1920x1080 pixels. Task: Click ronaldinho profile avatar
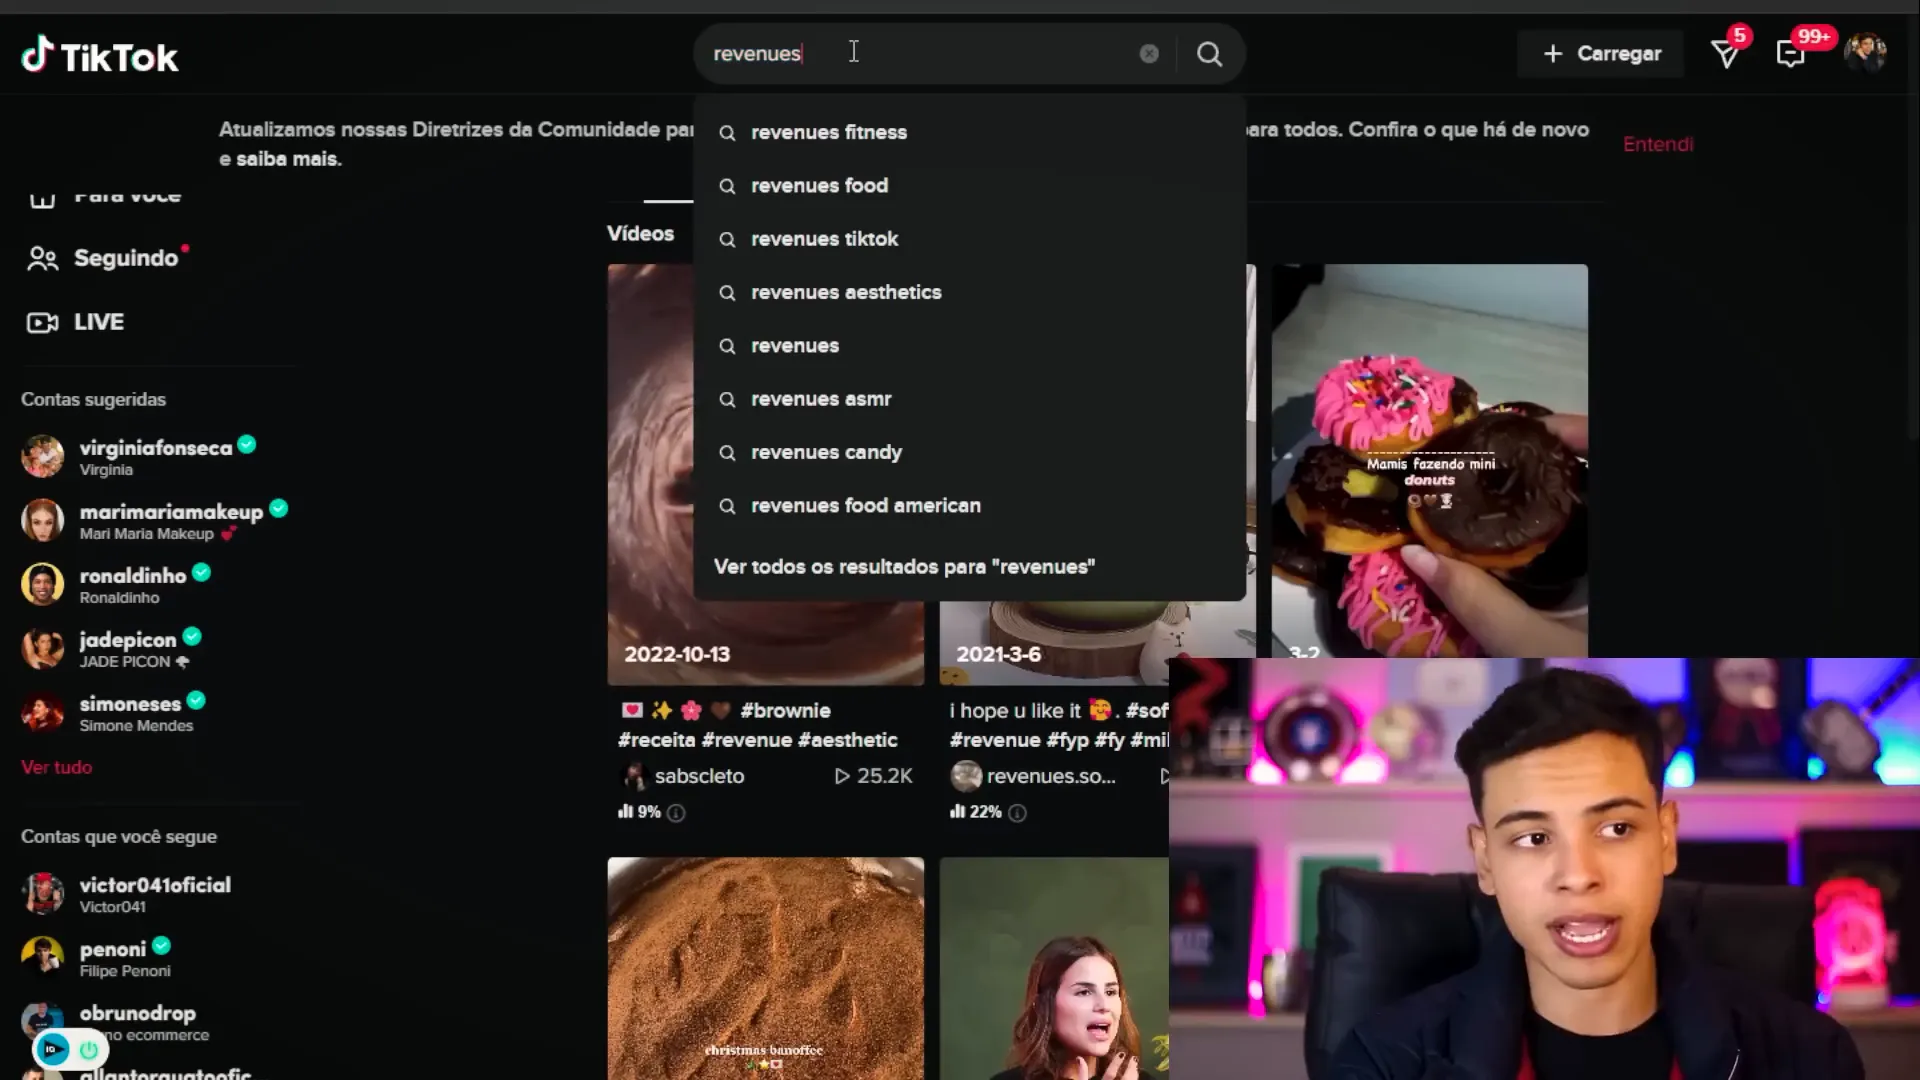point(42,585)
